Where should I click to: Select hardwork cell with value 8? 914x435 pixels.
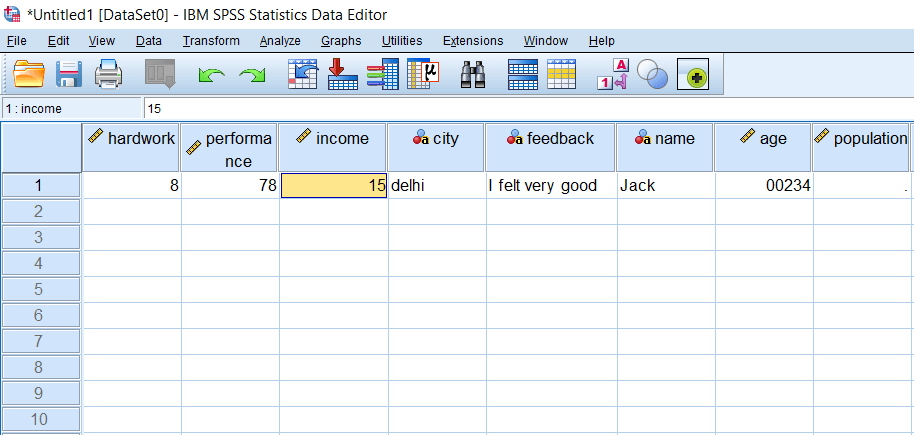tap(132, 185)
